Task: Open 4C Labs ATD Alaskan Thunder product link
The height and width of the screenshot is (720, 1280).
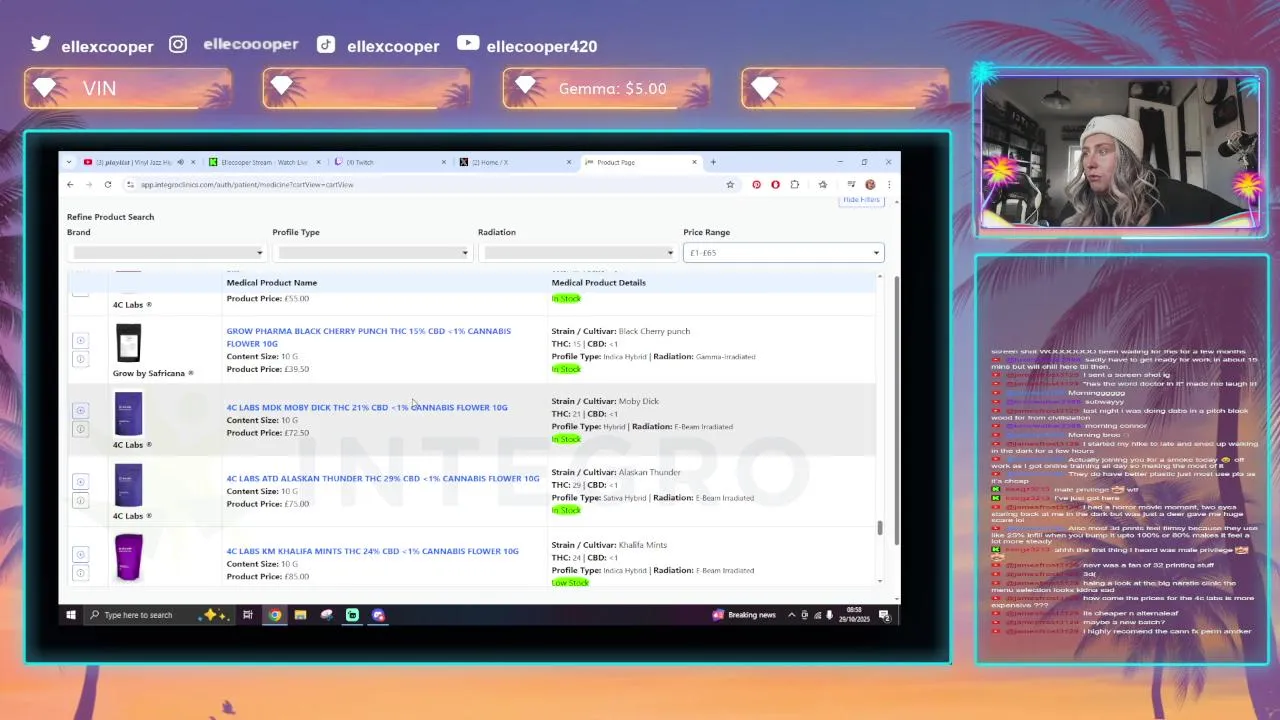Action: point(383,478)
